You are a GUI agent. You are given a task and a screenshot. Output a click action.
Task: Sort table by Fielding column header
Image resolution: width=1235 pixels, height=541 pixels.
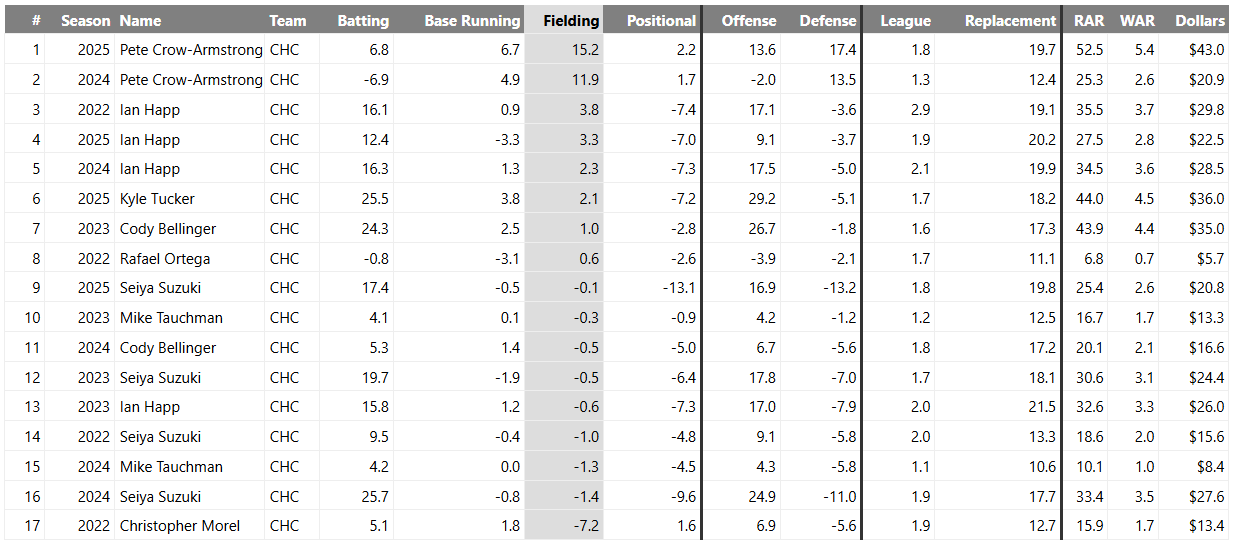click(570, 20)
